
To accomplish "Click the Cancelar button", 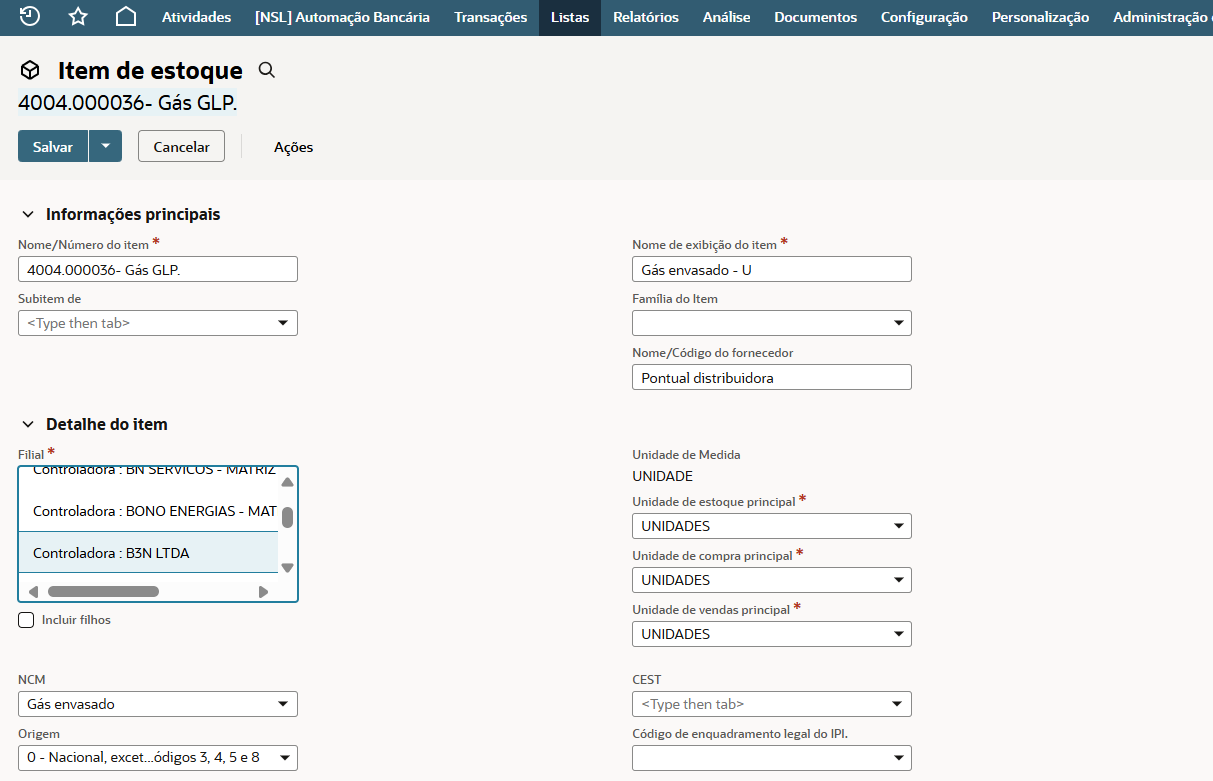I will pos(181,146).
